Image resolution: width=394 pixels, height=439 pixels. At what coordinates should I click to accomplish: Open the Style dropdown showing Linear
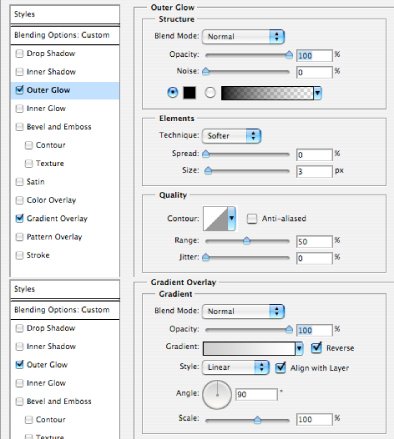point(235,367)
